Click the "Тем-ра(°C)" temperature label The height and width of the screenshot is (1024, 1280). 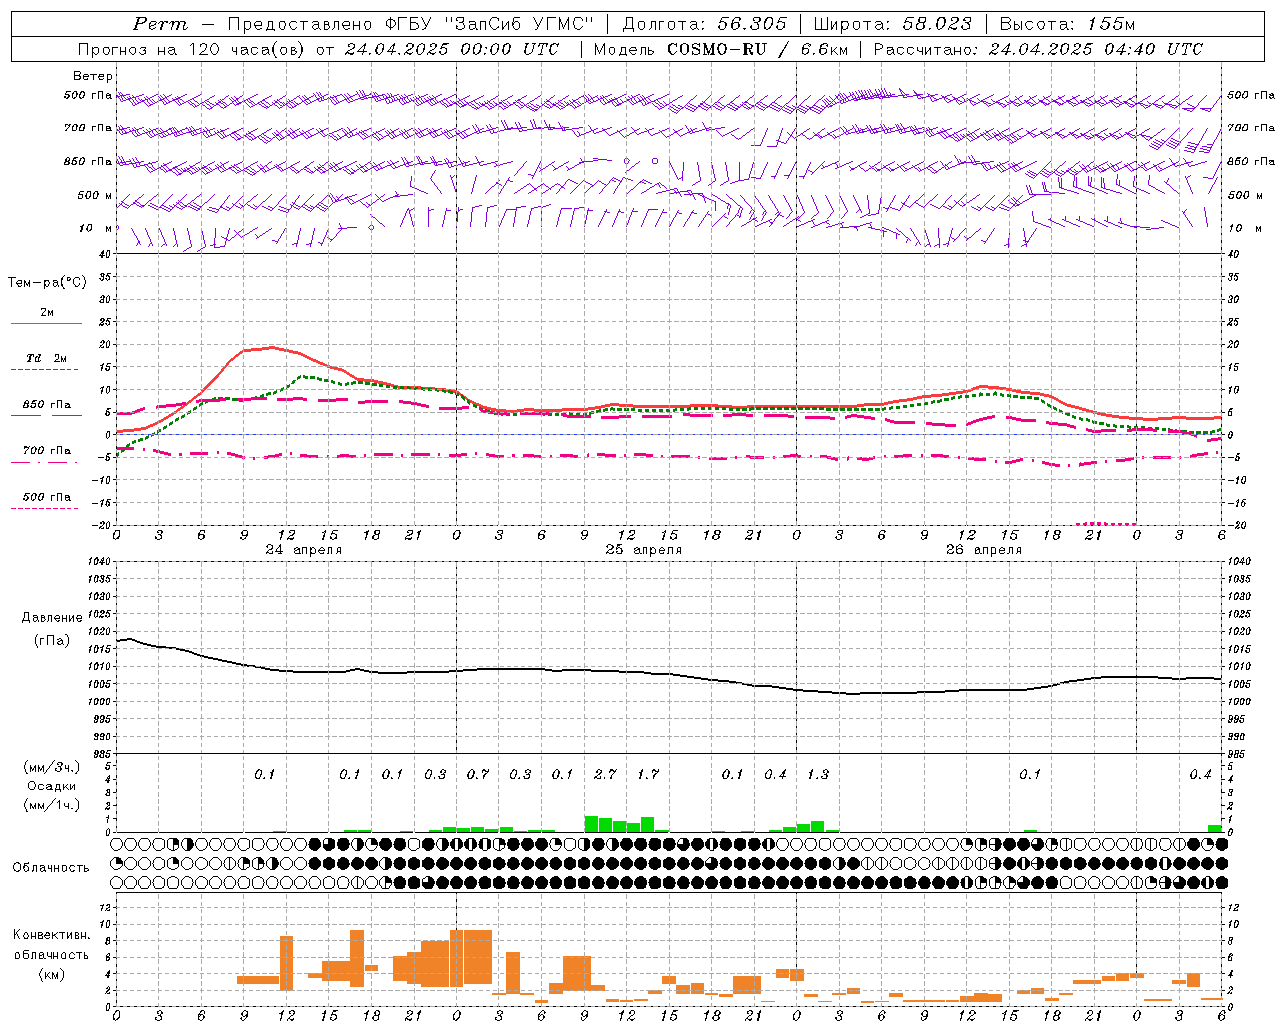pos(47,283)
